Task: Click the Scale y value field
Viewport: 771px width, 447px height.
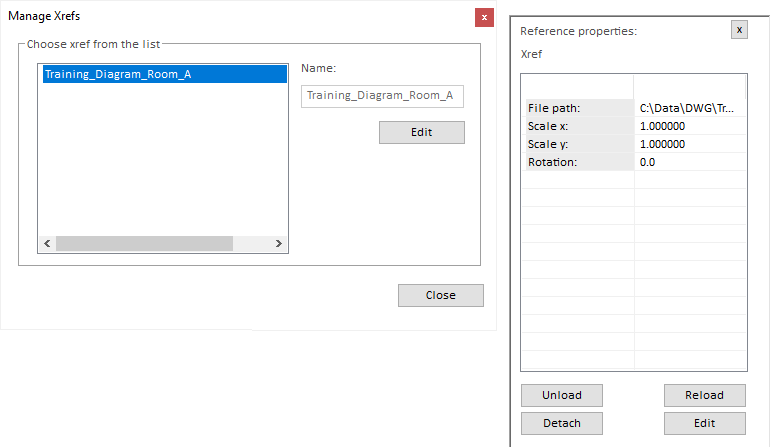Action: [x=690, y=144]
